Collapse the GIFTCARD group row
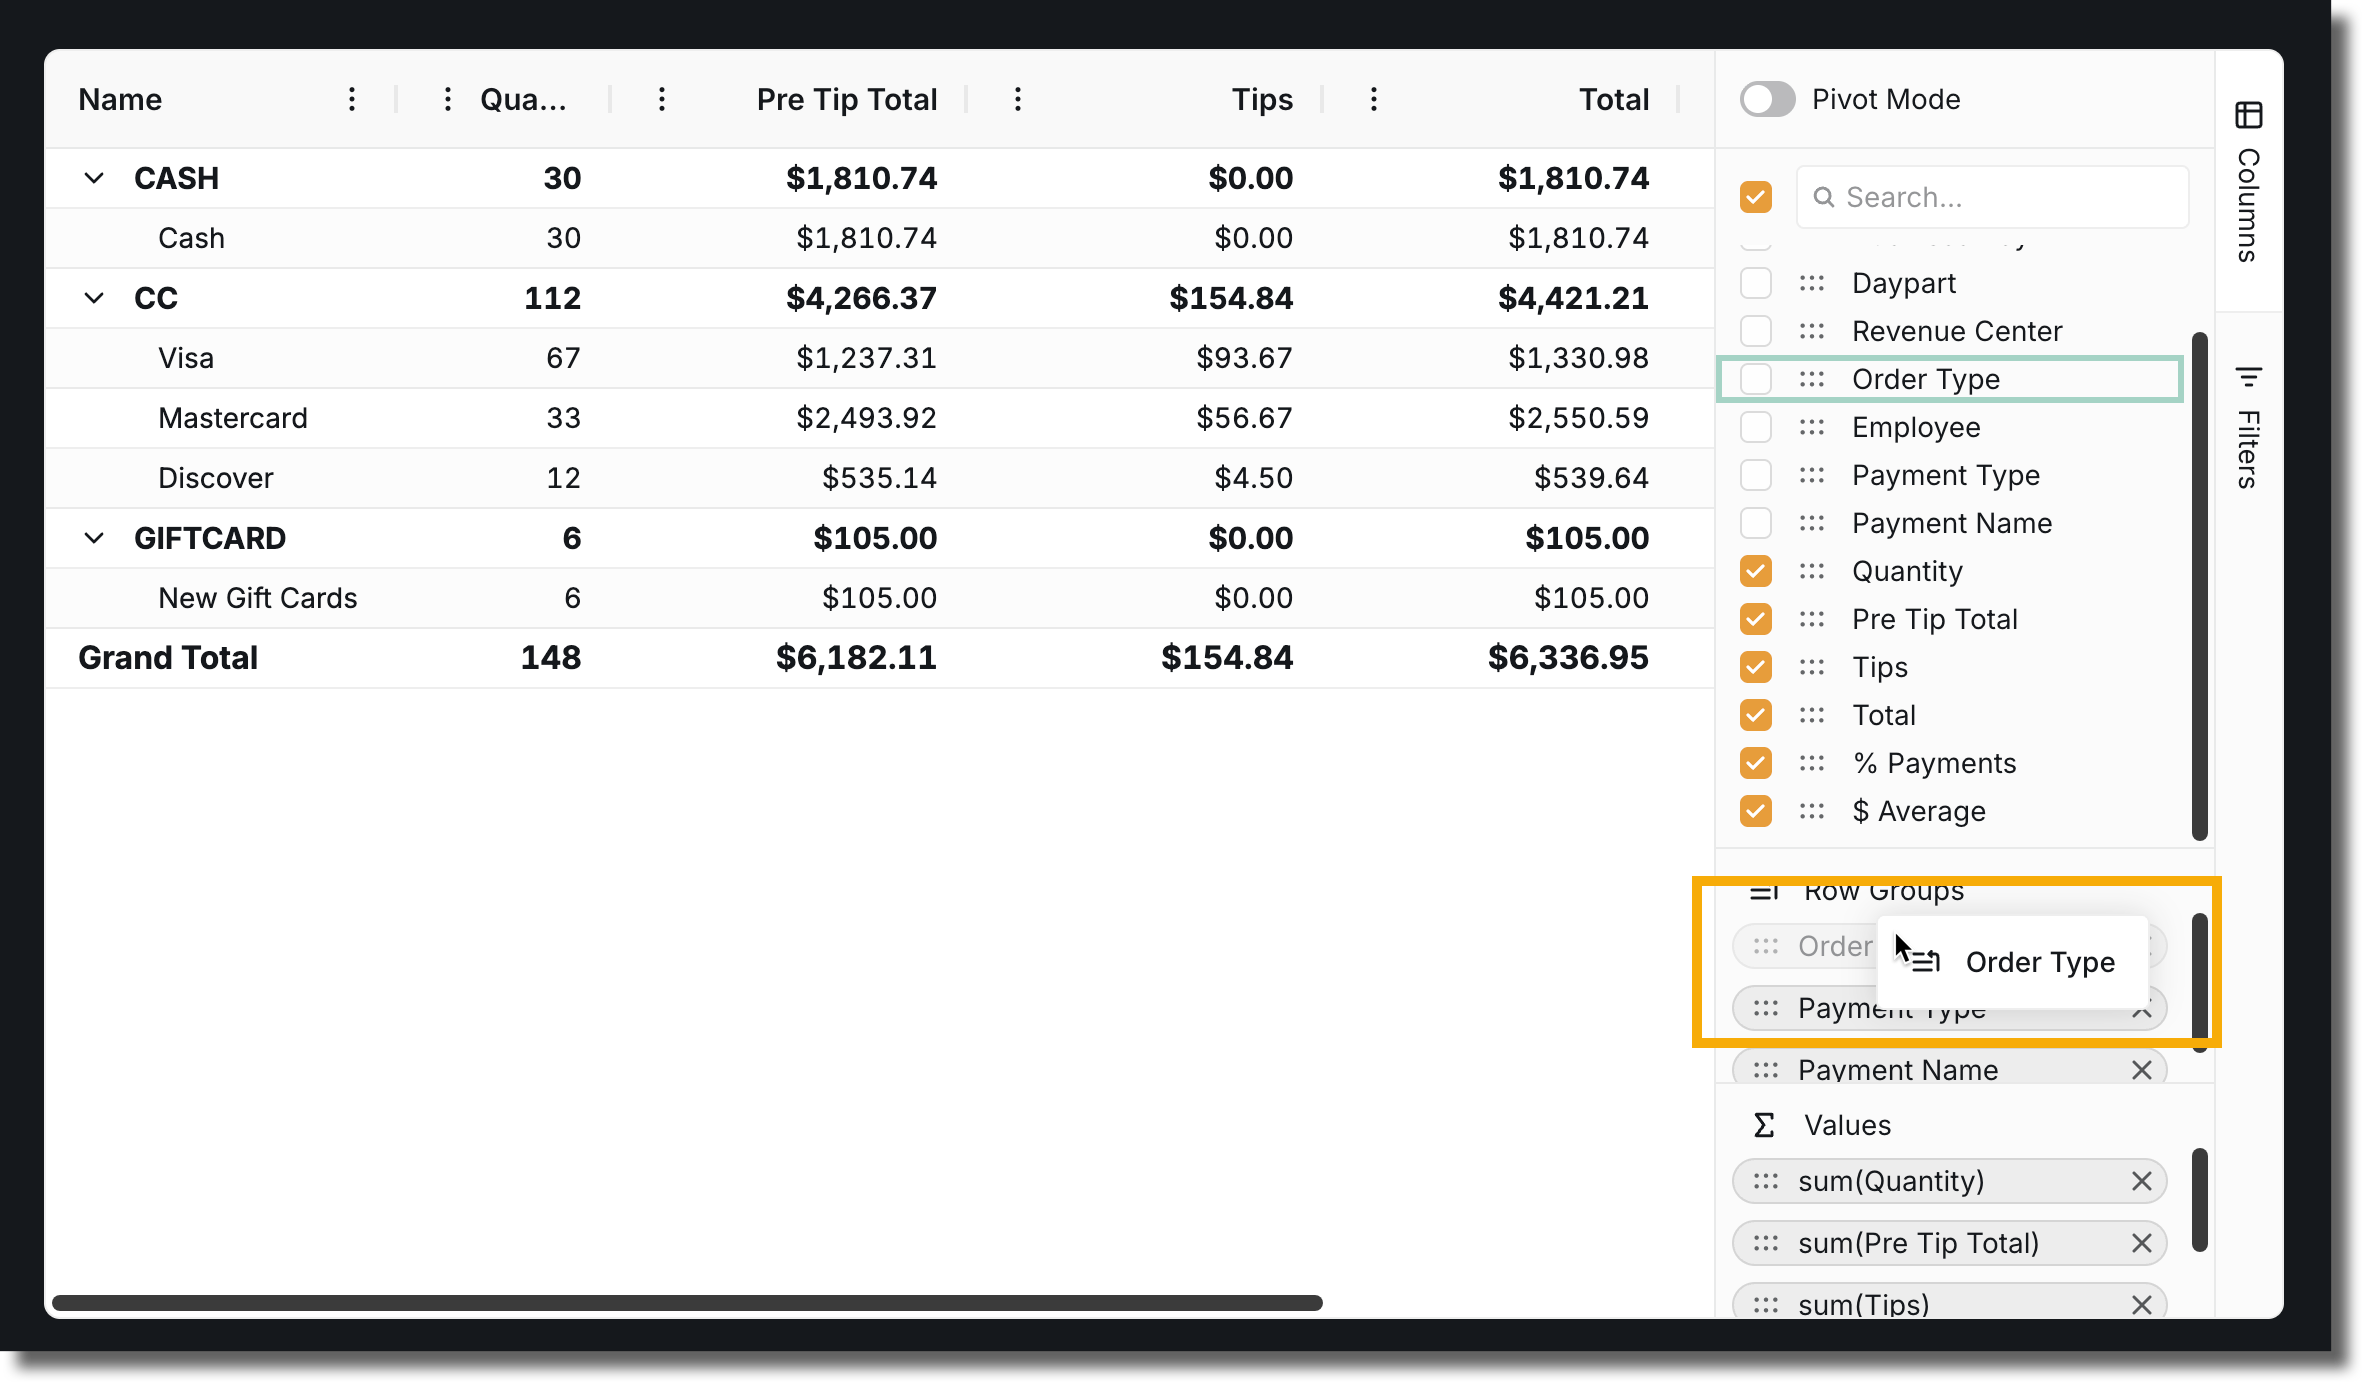 coord(94,538)
